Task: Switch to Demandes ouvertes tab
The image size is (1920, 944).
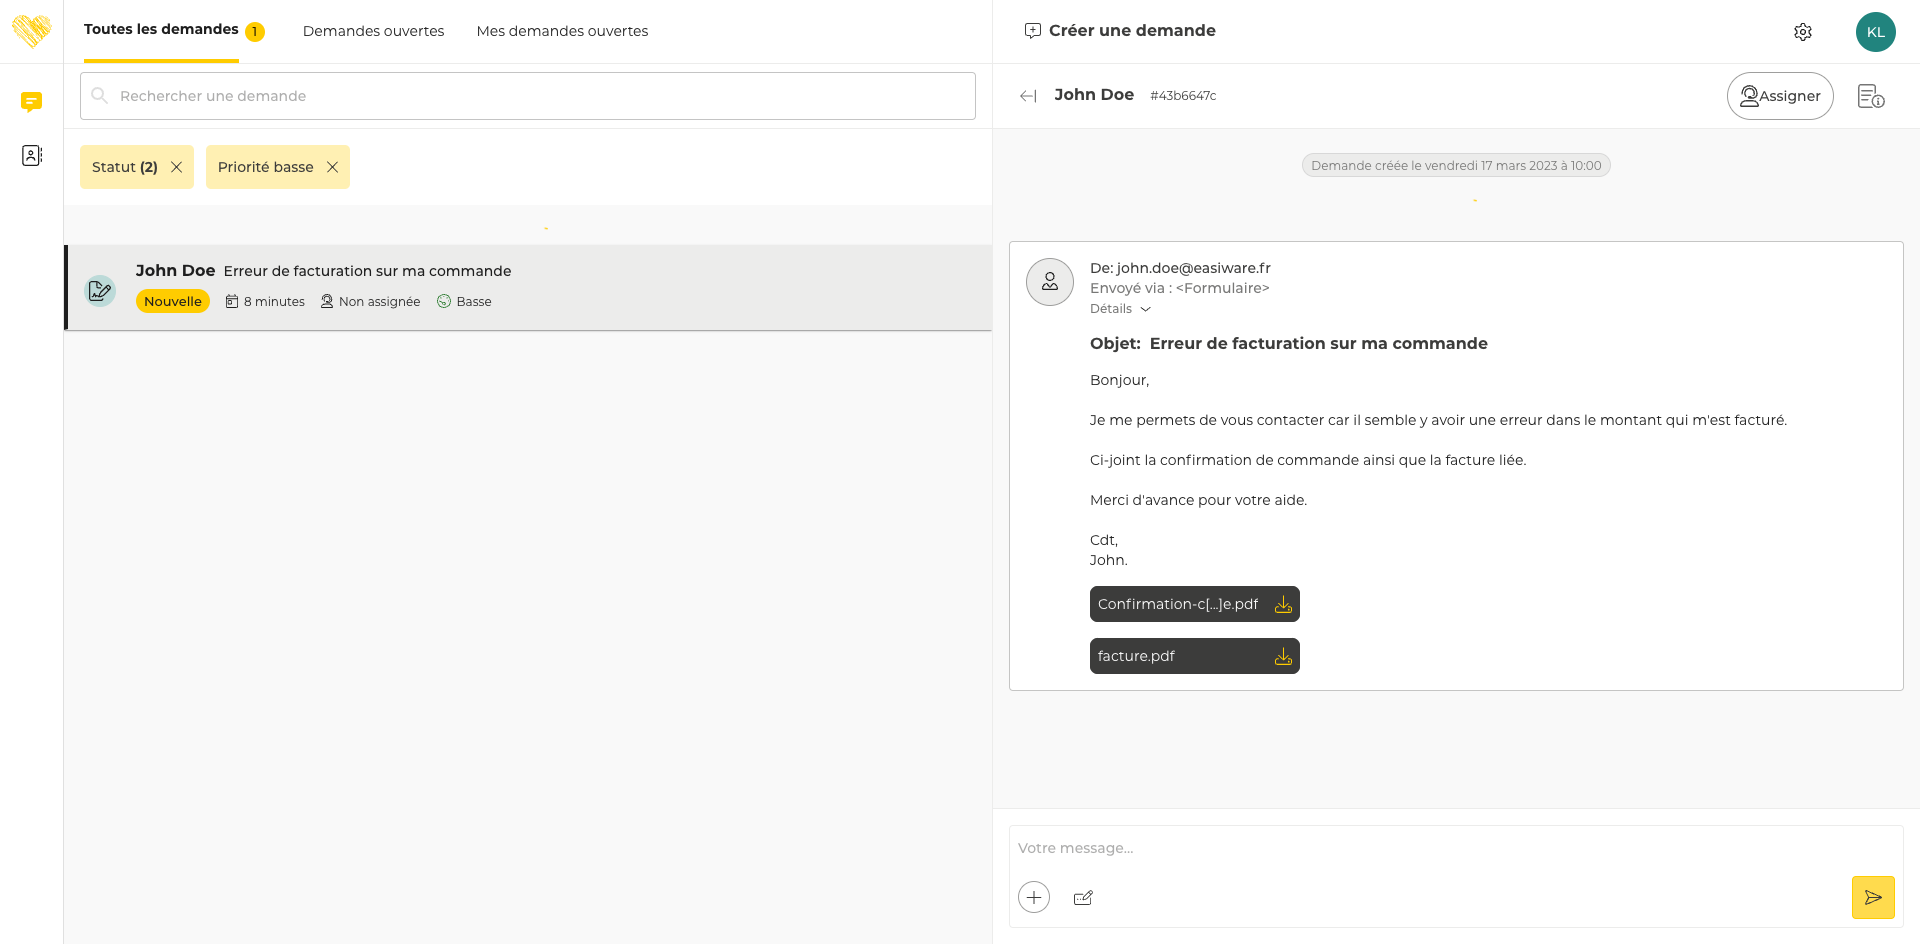Action: coord(373,31)
